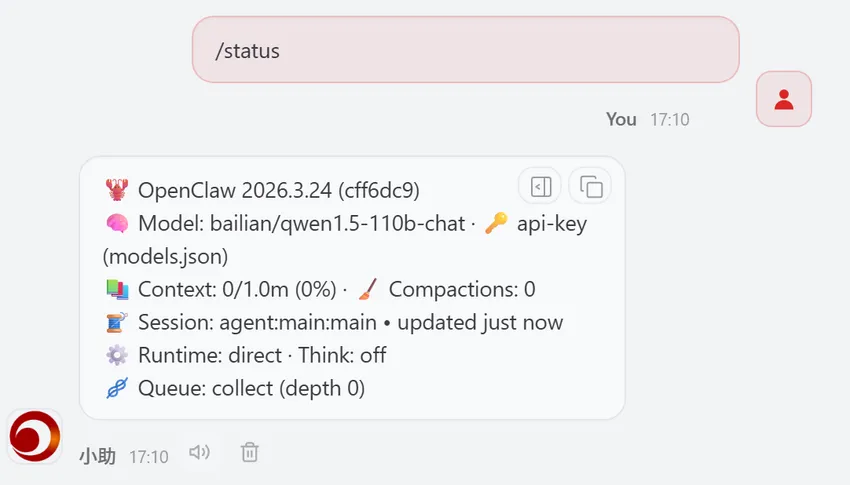
Task: Click the OpenClaw 2026.3.24 version text
Action: 279,191
